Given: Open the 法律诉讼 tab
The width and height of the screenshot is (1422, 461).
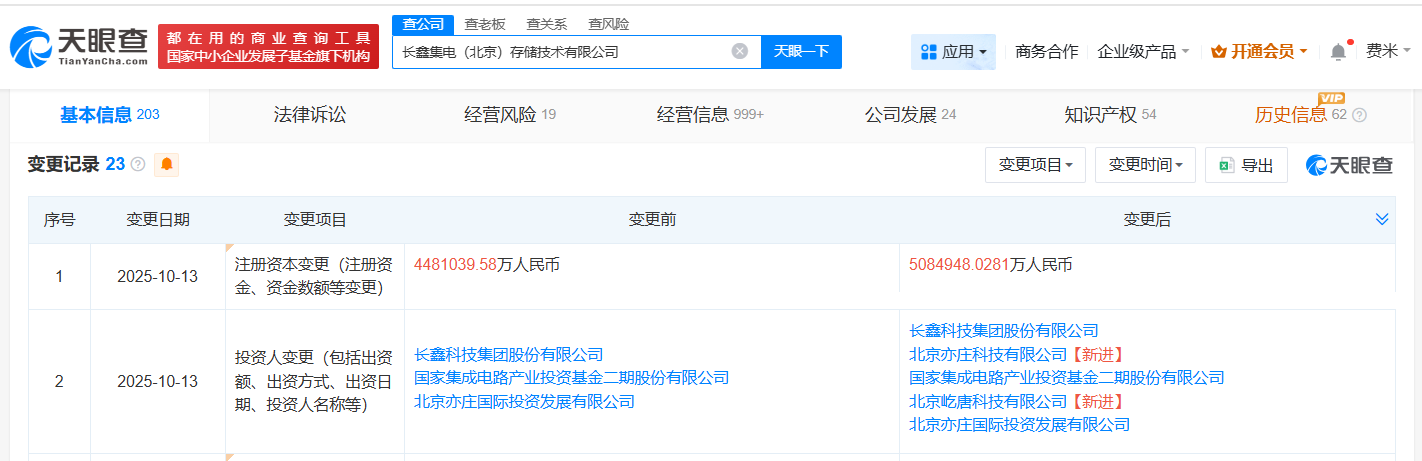Looking at the screenshot, I should tap(310, 115).
